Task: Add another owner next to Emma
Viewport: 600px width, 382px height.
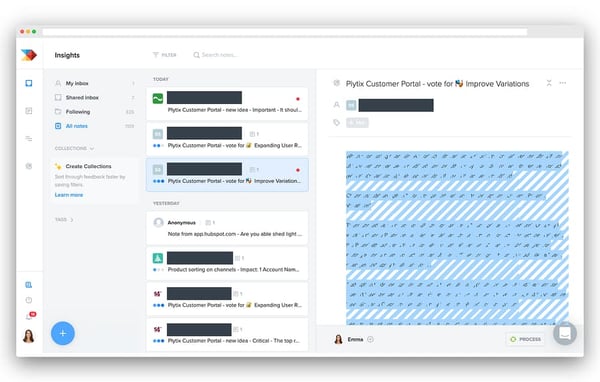Action: click(x=370, y=339)
